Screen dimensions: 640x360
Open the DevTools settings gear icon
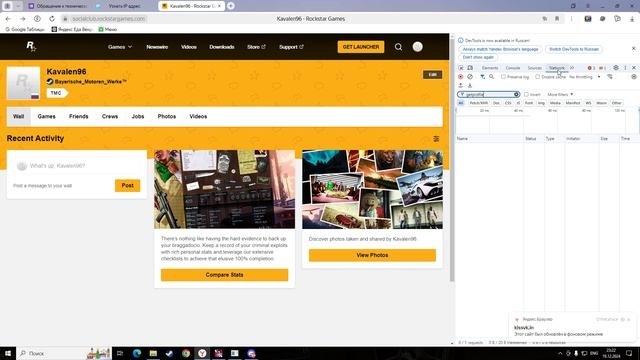click(616, 68)
